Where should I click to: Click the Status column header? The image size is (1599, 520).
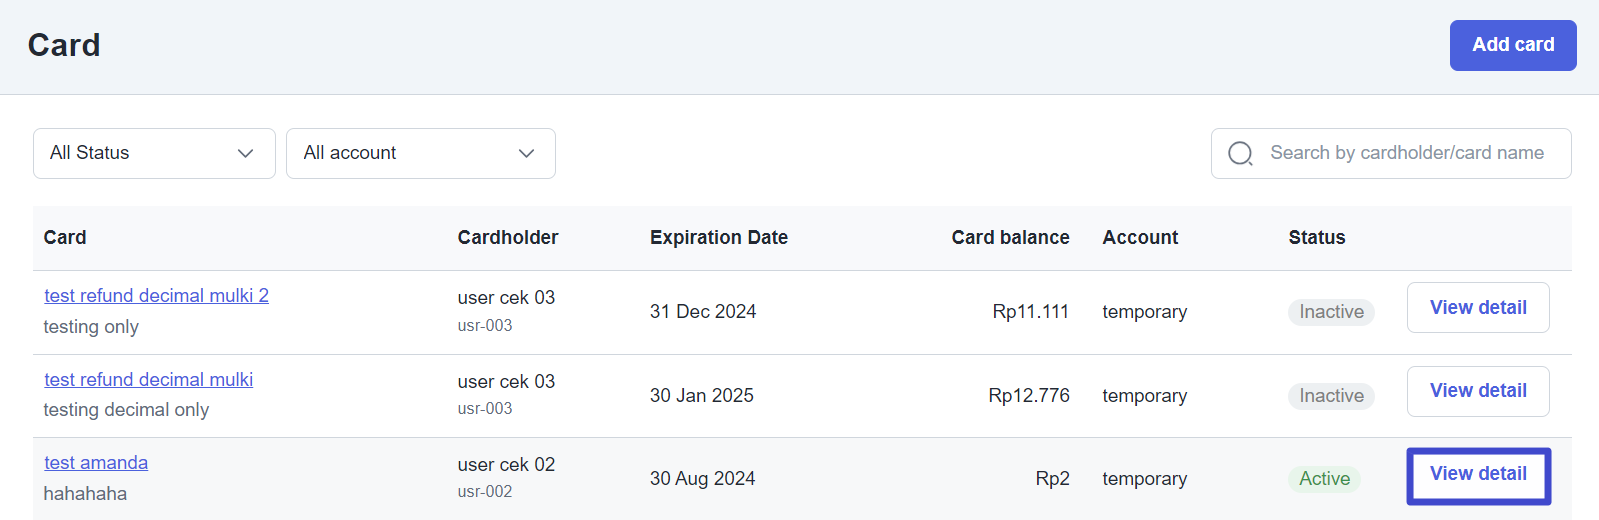point(1316,238)
